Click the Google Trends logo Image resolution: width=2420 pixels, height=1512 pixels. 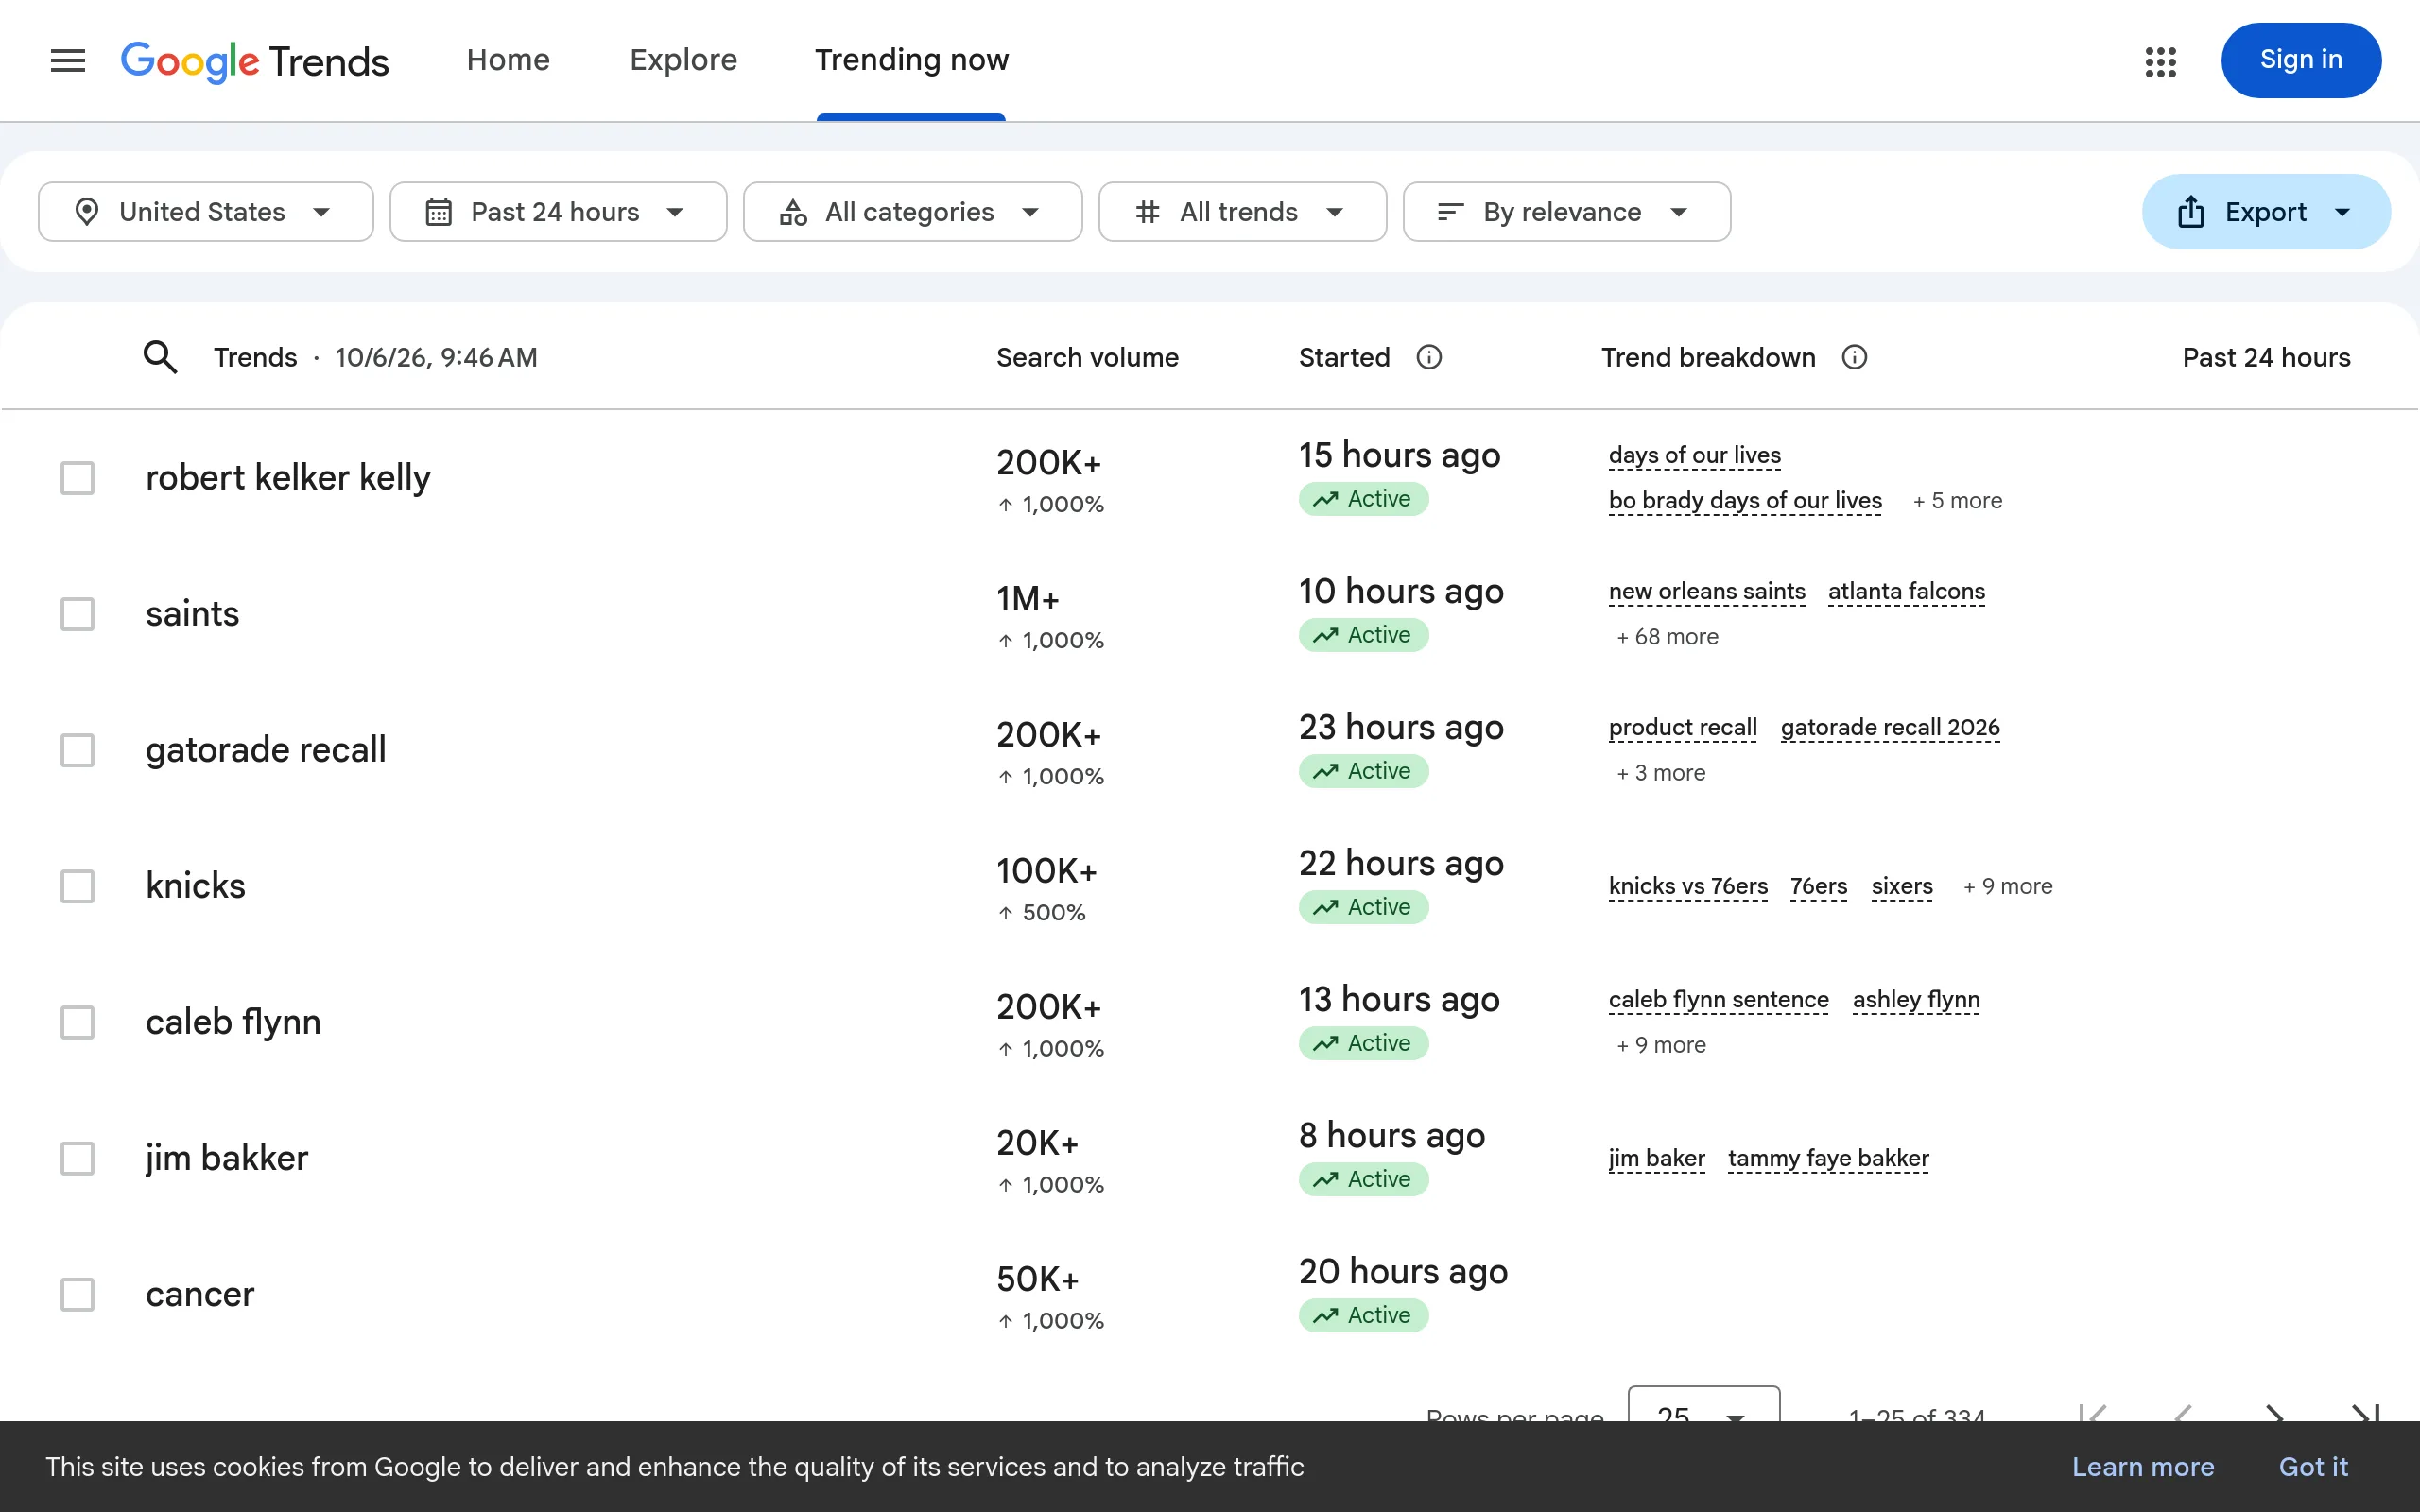coord(255,61)
